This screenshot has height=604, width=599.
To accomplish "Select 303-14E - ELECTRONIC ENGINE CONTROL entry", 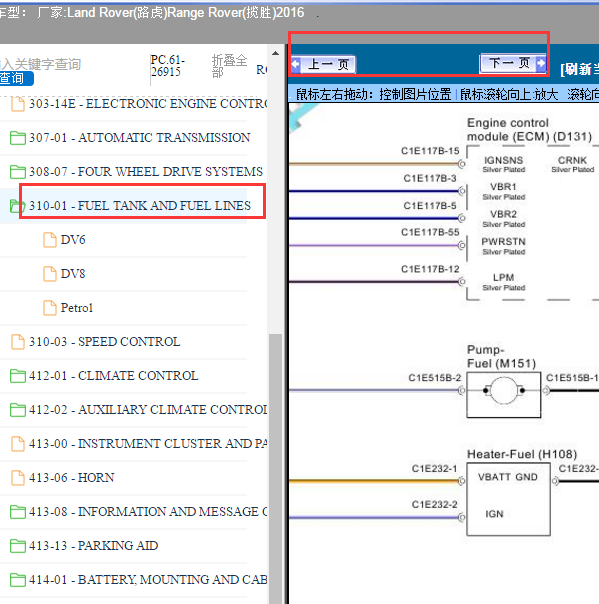I will pos(148,104).
